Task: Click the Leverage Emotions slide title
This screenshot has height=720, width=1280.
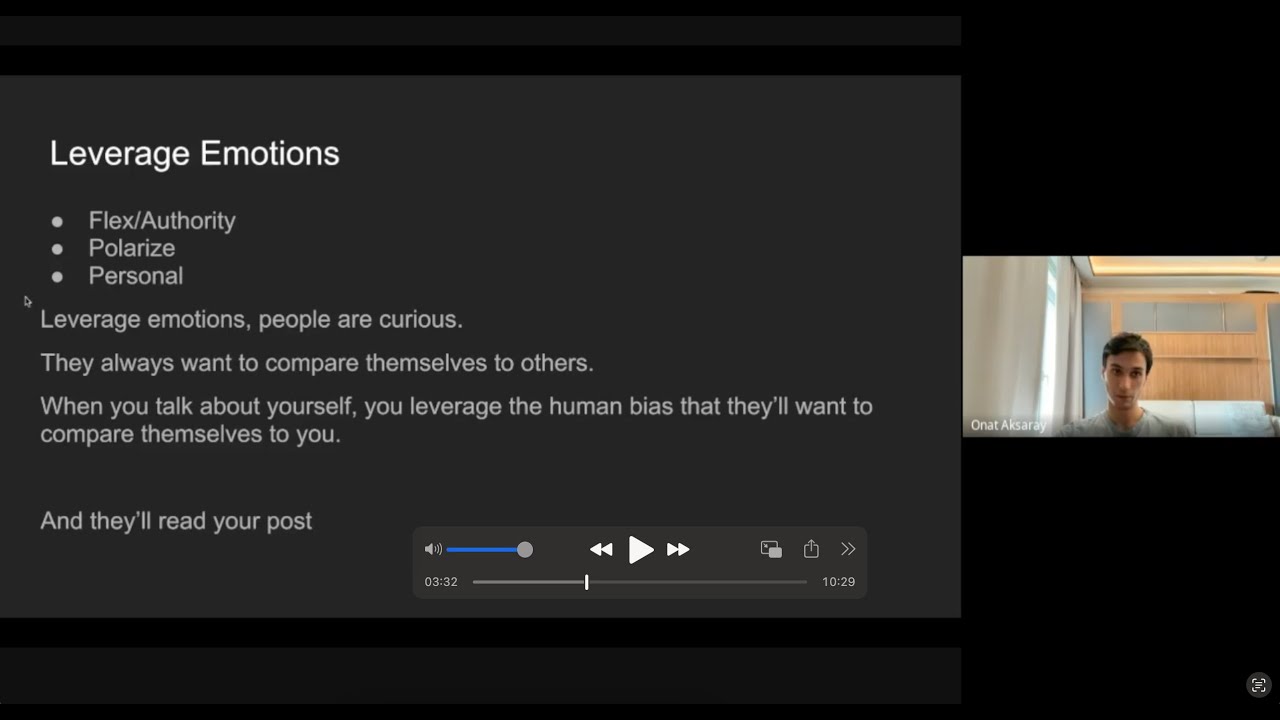Action: (x=195, y=153)
